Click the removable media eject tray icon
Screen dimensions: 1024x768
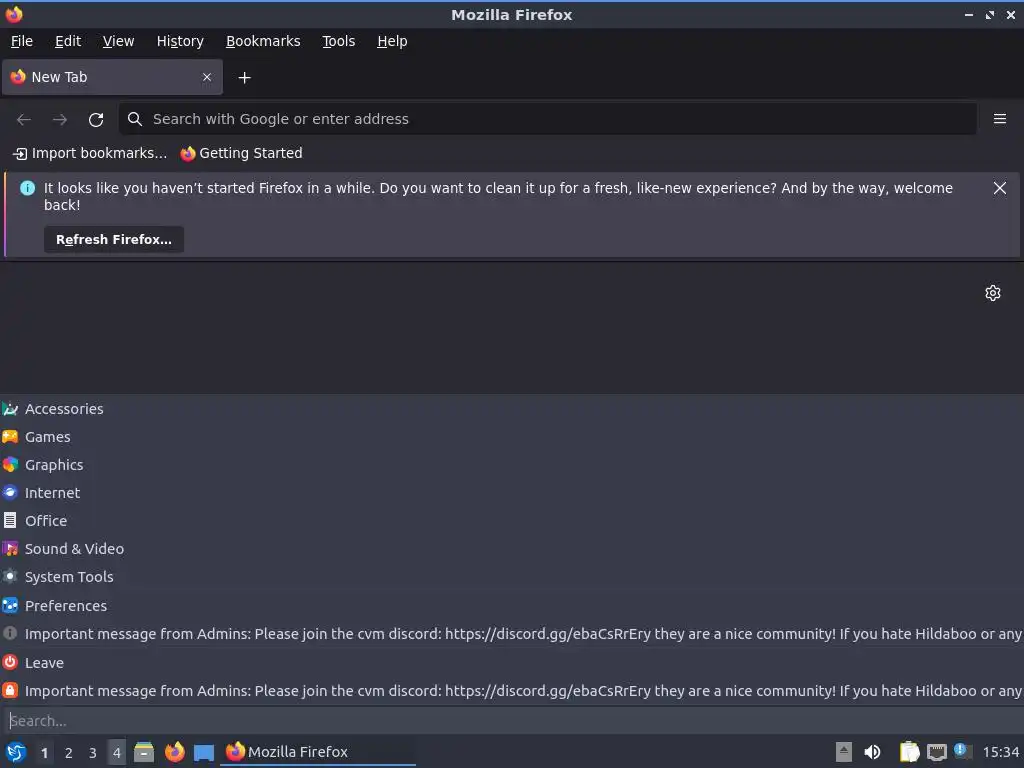pyautogui.click(x=844, y=752)
